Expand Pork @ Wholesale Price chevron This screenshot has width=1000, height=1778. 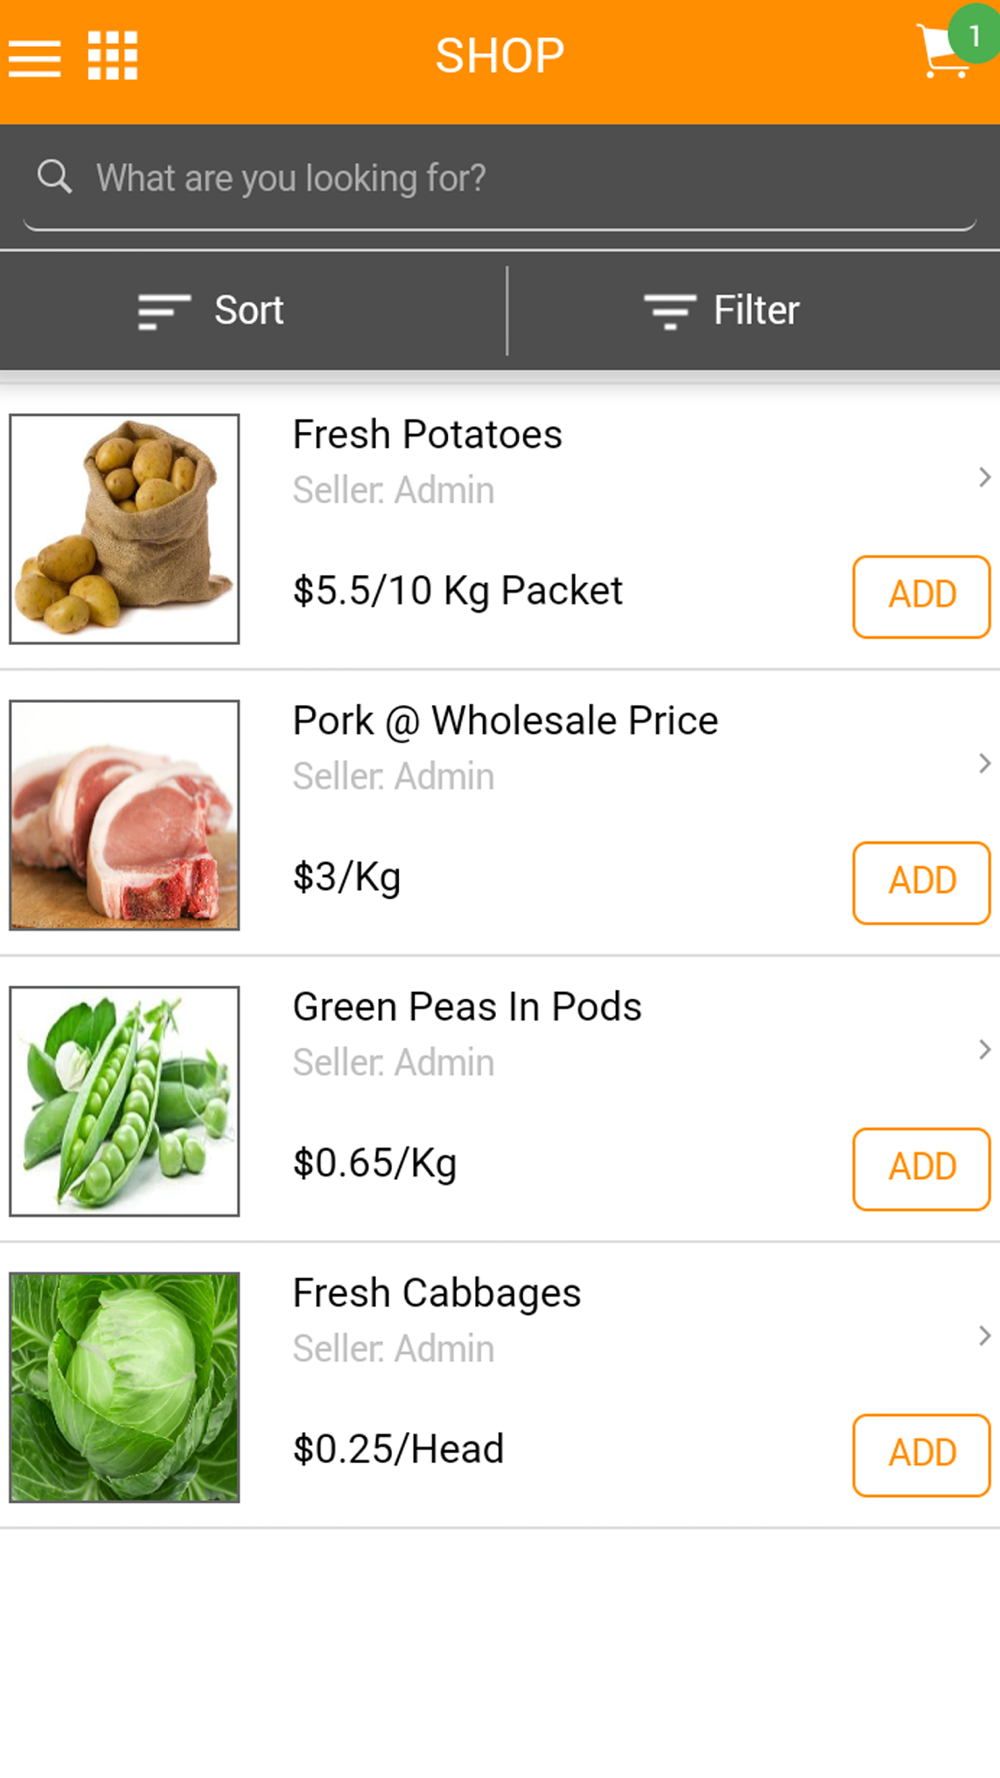tap(984, 763)
